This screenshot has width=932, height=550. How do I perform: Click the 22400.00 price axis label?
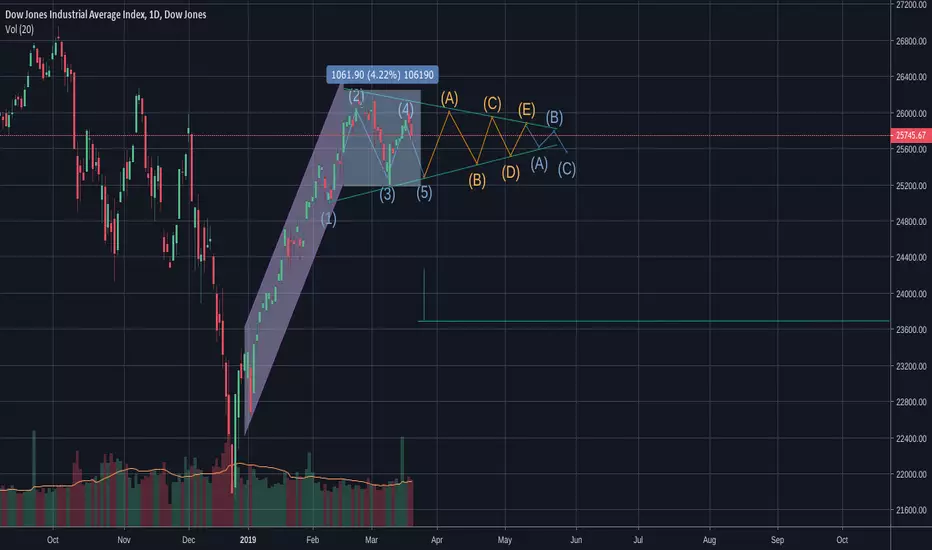coord(911,438)
